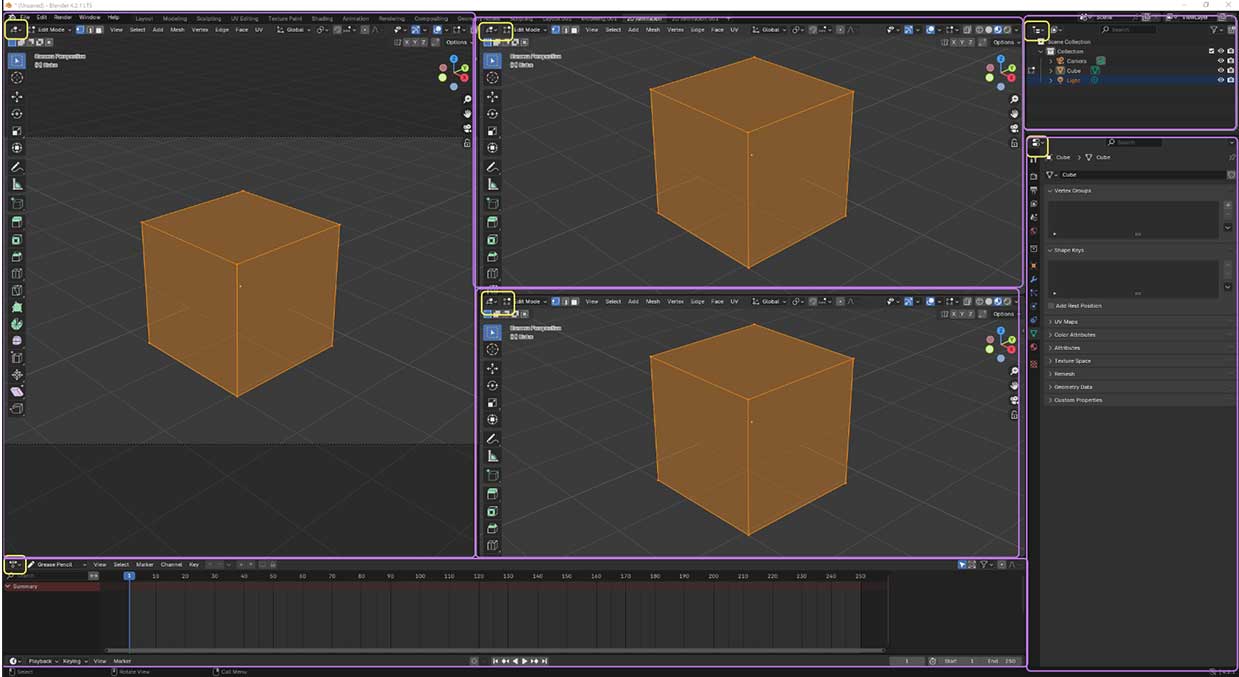Select the Annotate tool in the left viewport

pos(17,167)
